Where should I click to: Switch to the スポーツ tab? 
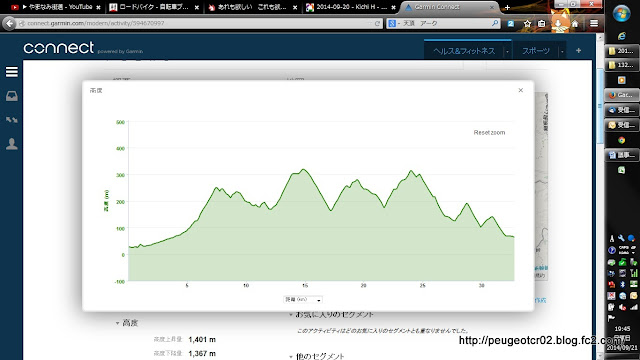[x=536, y=51]
